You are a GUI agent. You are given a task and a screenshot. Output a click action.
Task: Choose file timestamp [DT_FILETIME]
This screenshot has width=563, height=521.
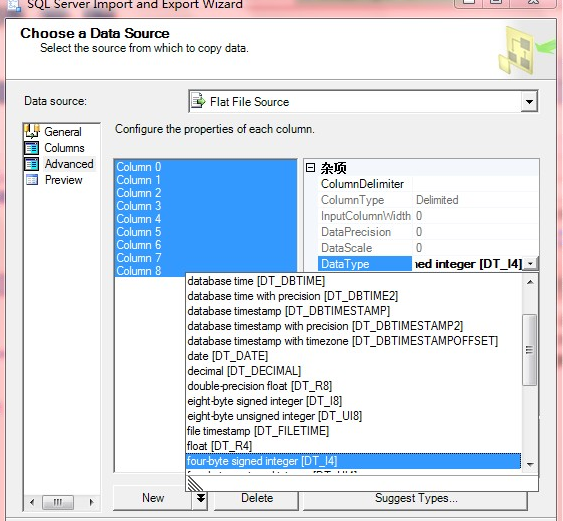click(x=354, y=431)
